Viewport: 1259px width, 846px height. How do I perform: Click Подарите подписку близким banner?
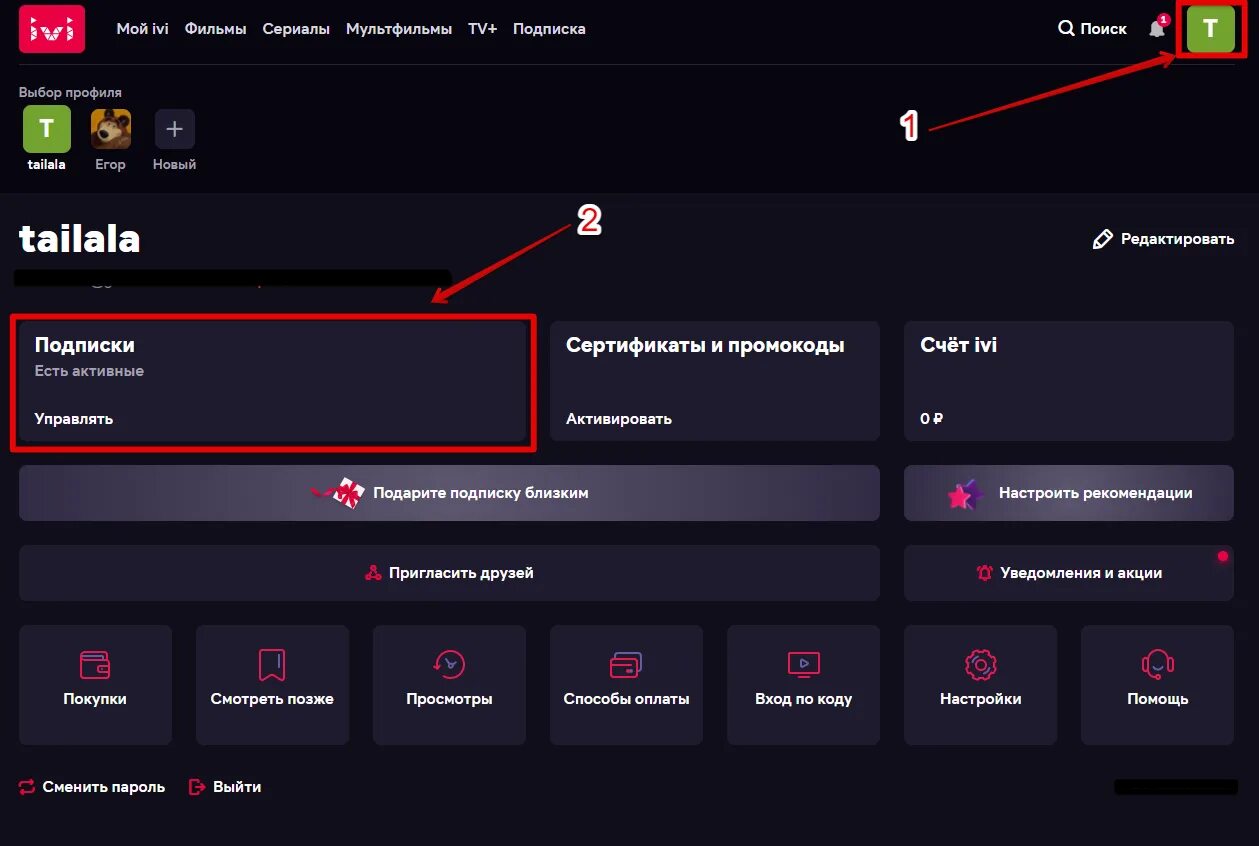coord(449,493)
